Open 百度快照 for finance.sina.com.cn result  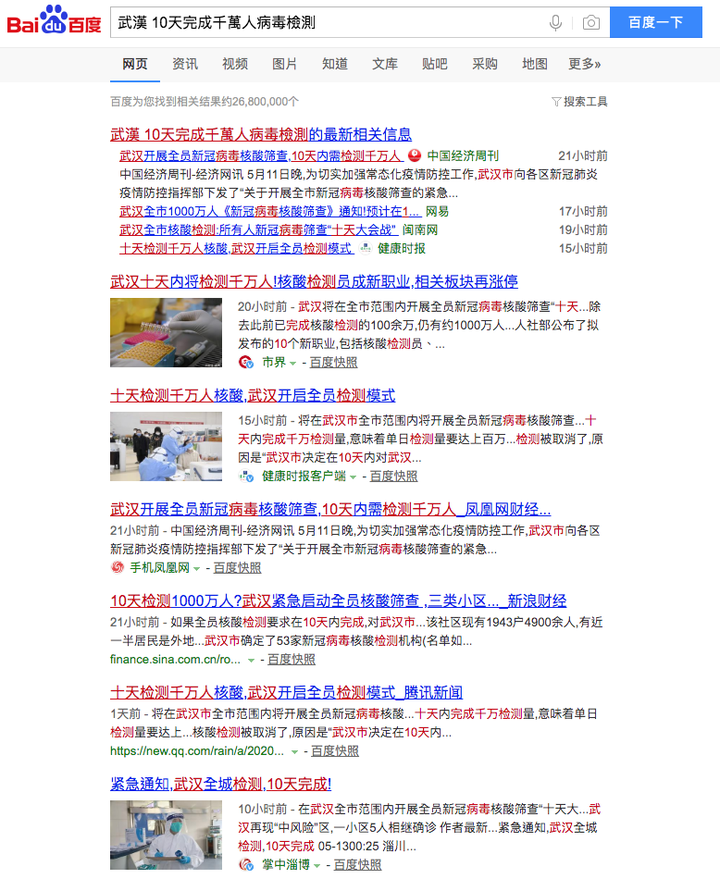coord(292,659)
